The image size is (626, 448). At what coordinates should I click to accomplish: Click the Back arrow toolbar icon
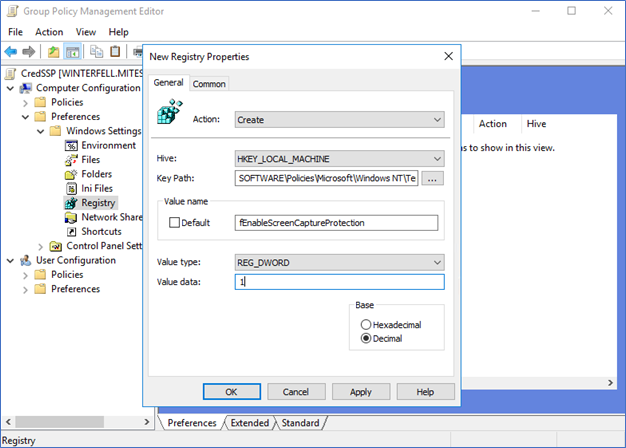point(10,52)
